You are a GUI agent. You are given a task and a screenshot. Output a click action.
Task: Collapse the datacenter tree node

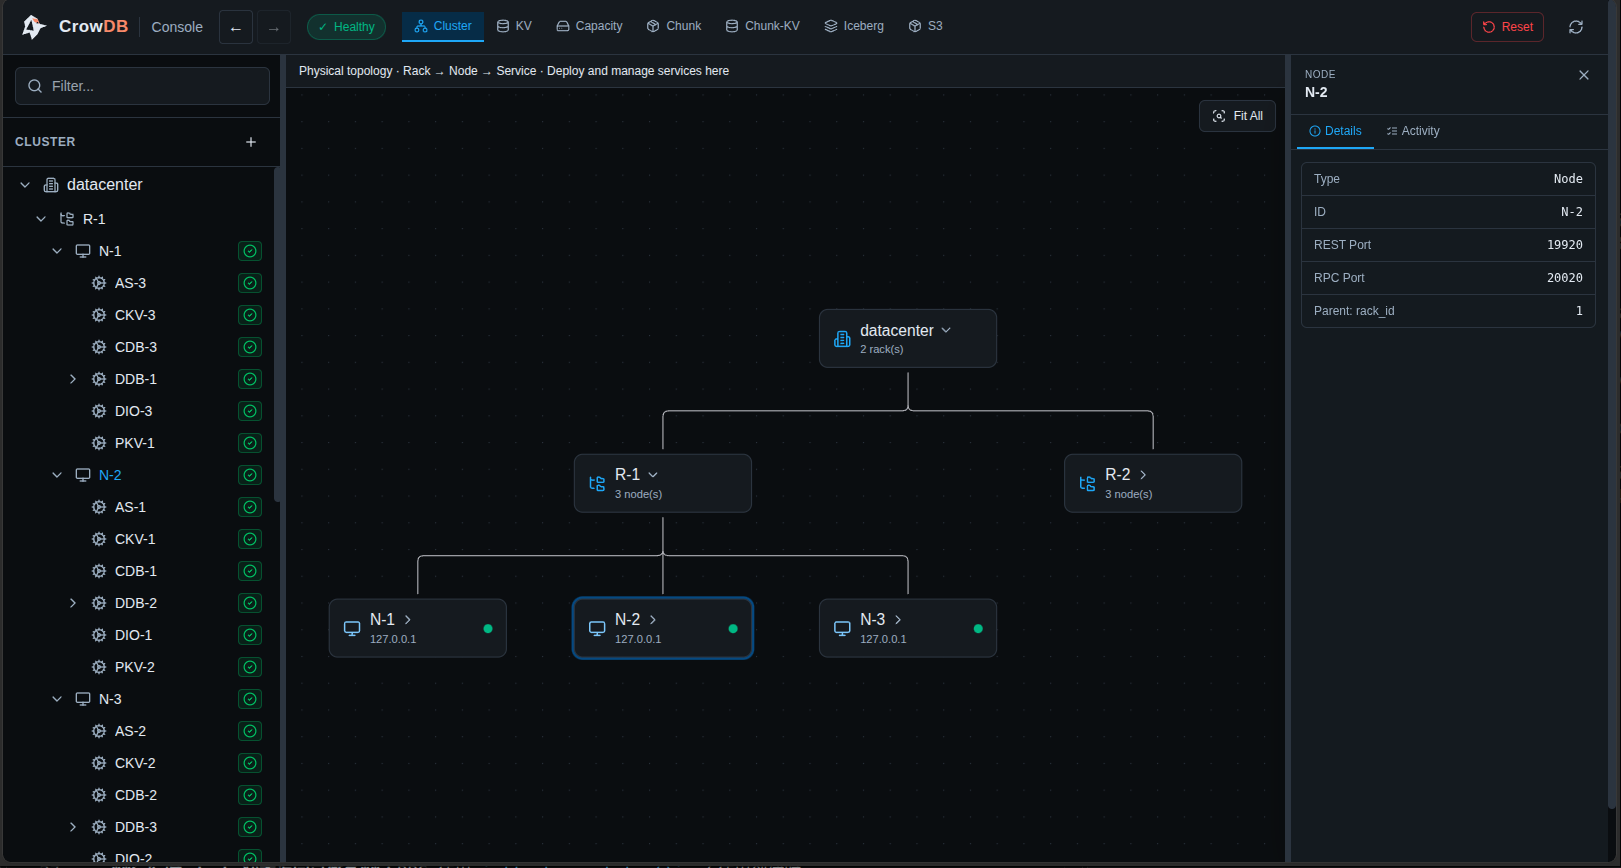click(25, 185)
